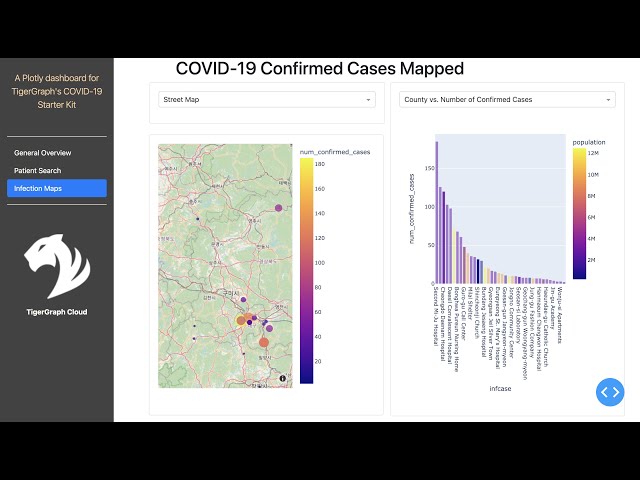The width and height of the screenshot is (640, 480).
Task: Click the TigerGraph tiger logo
Action: (x=57, y=266)
